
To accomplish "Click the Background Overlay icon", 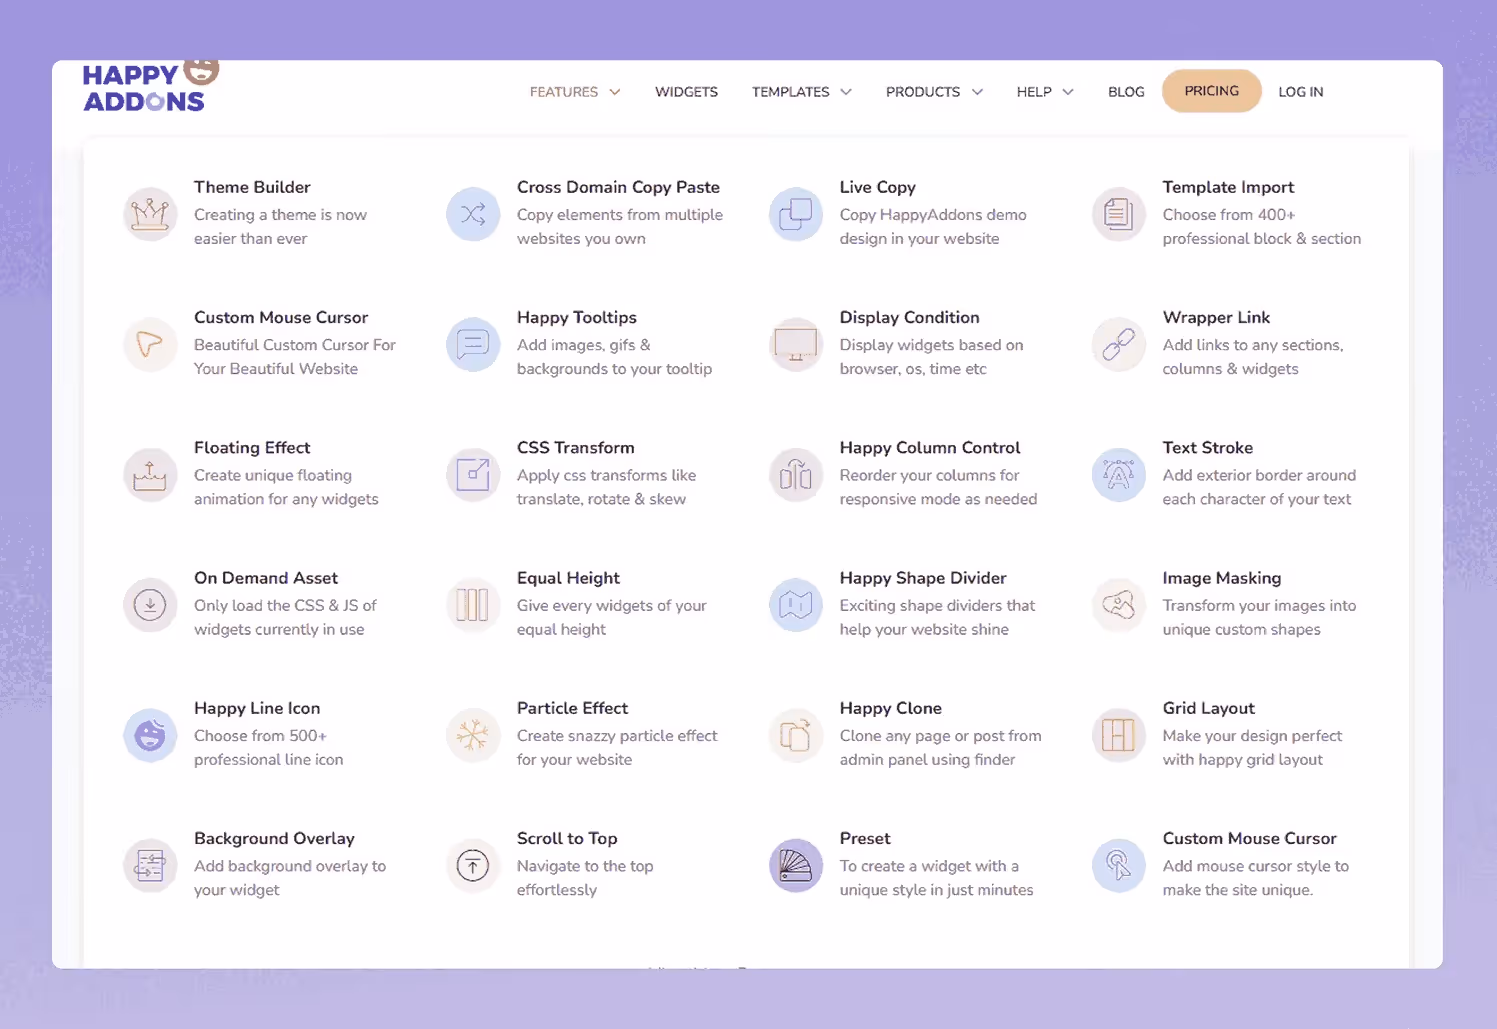I will (150, 866).
